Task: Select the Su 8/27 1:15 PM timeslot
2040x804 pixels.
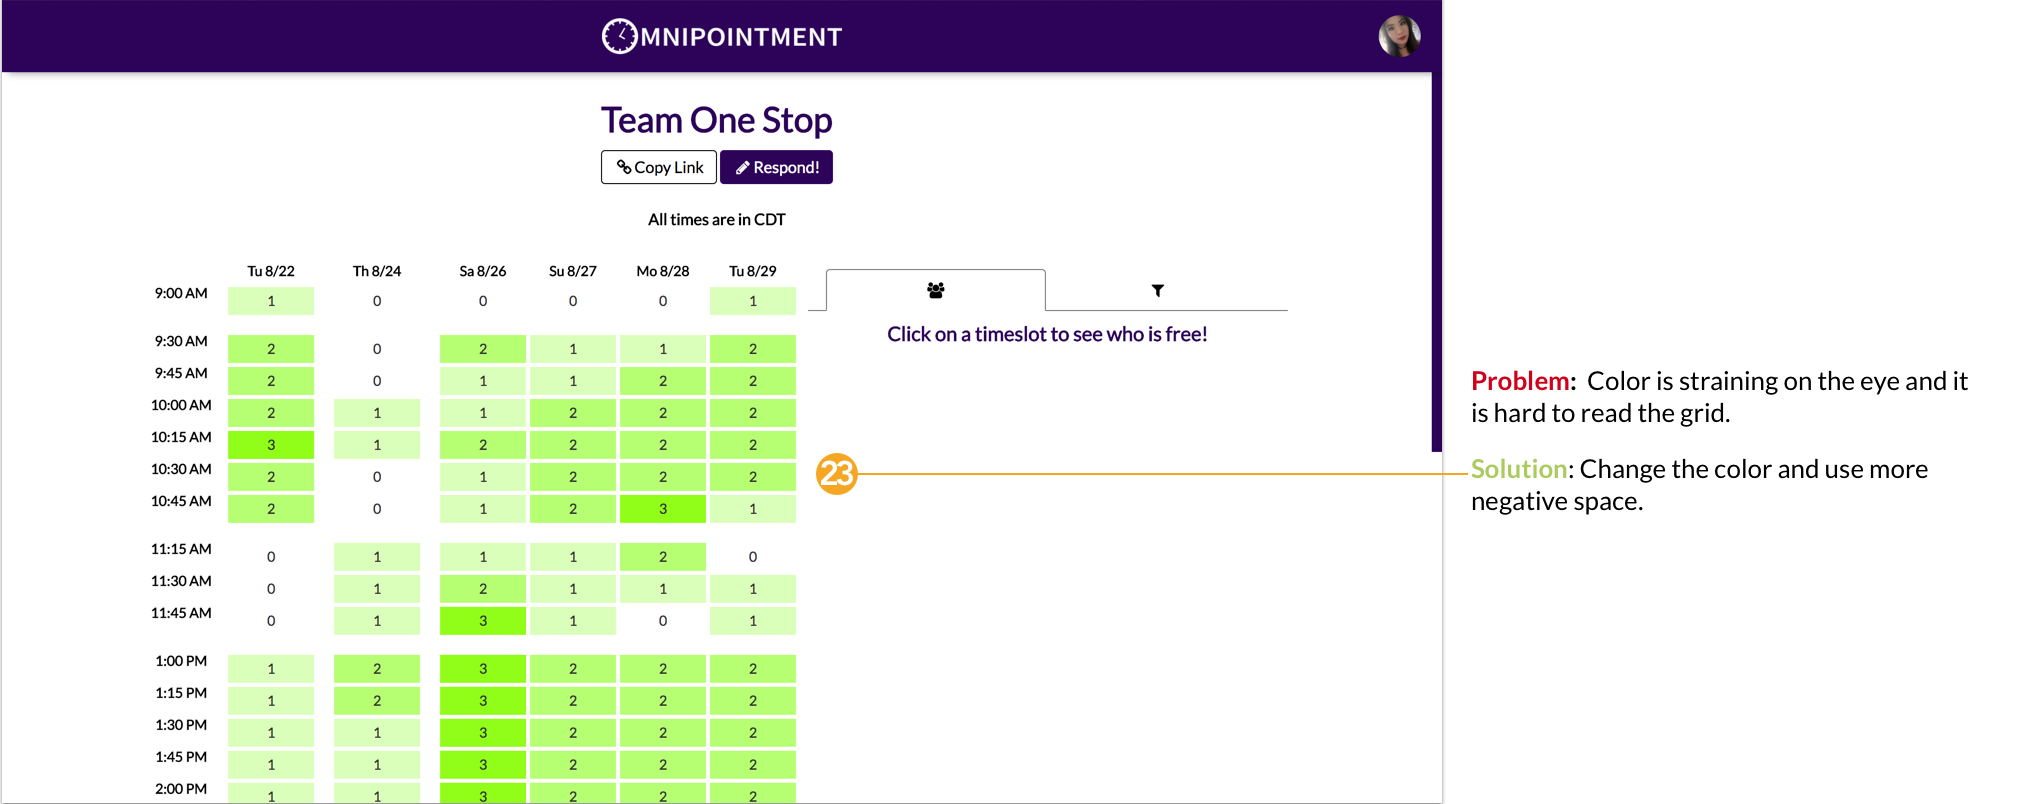Action: click(x=573, y=701)
